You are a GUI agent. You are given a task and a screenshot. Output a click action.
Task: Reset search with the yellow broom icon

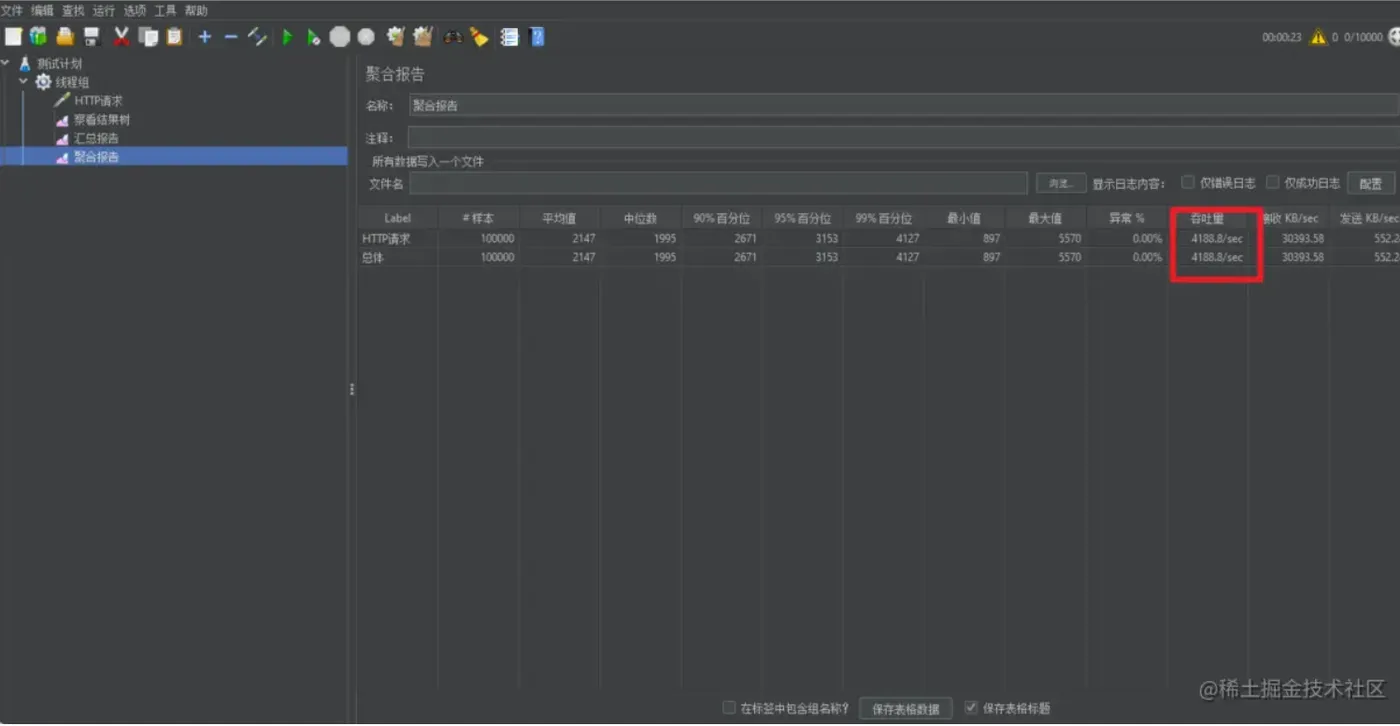point(479,37)
